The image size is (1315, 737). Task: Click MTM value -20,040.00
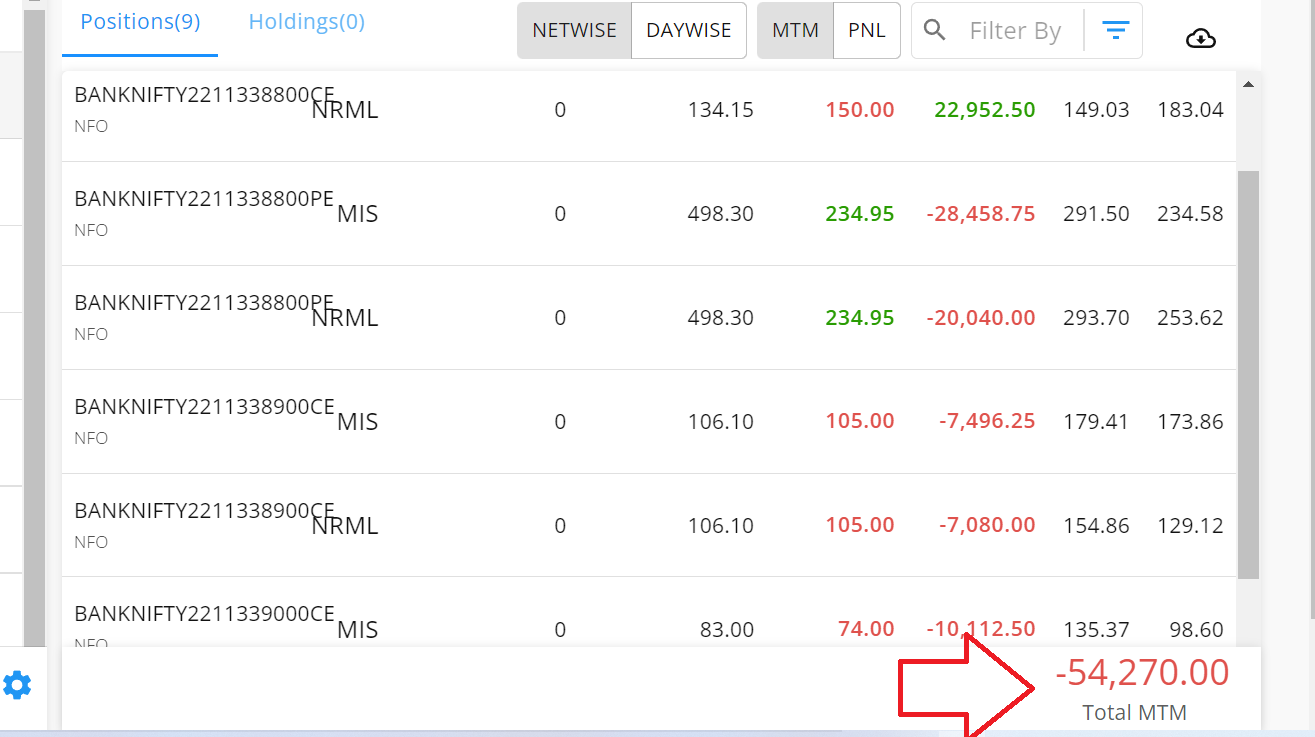pyautogui.click(x=981, y=318)
